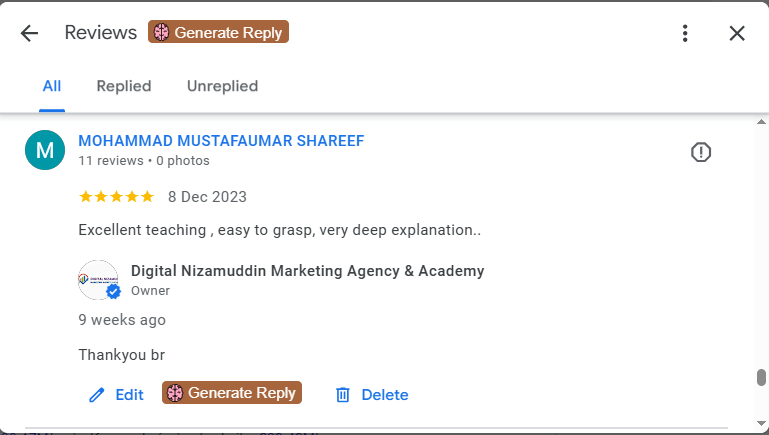Report the review via the exclamation icon
The image size is (769, 435).
[x=701, y=152]
